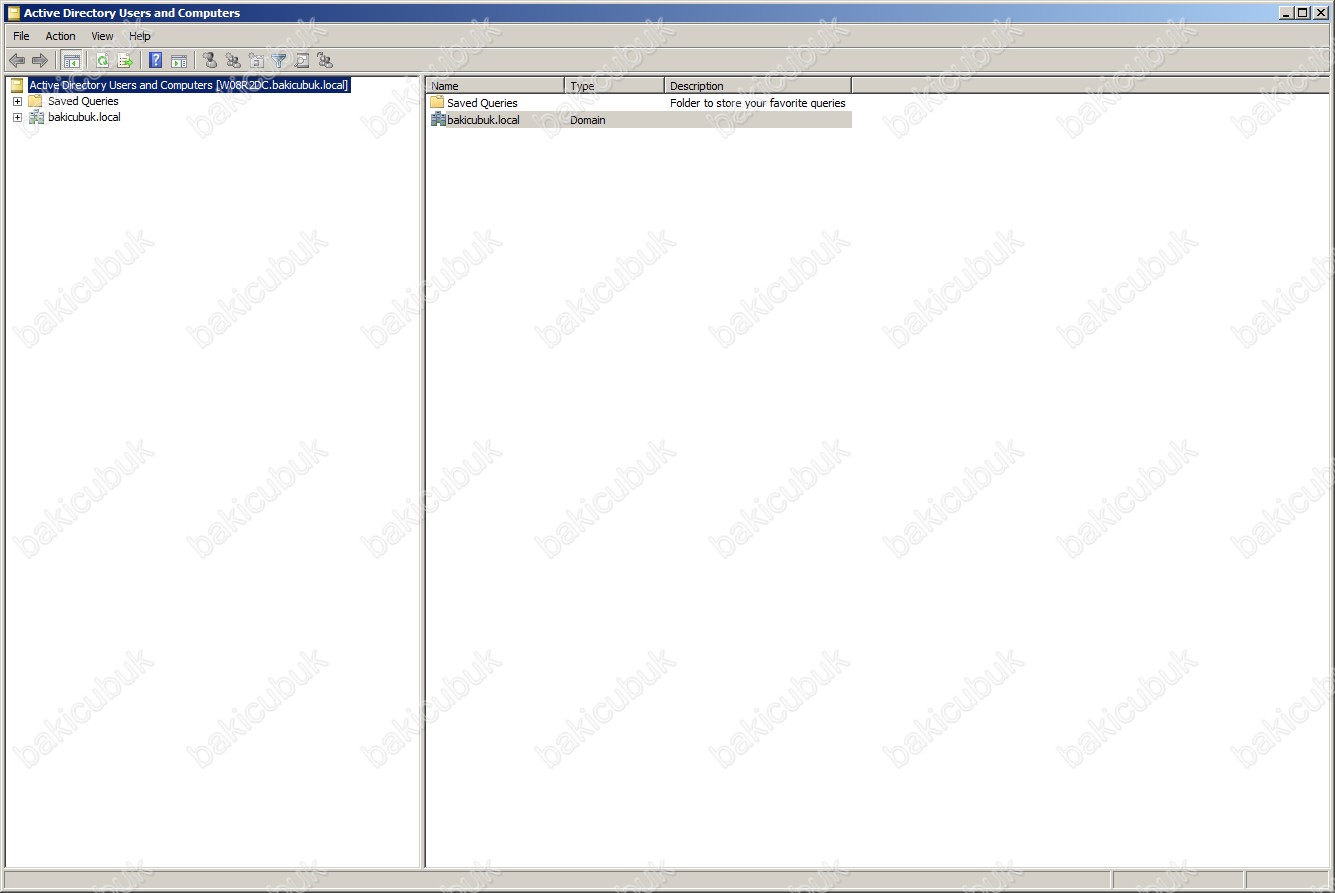
Task: Select Active Directory Users and Computers root node
Action: click(189, 85)
